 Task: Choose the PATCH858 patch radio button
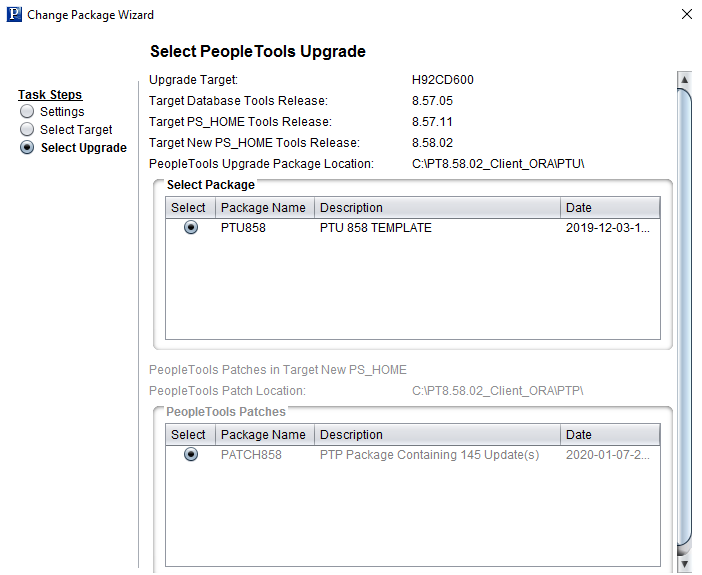pos(191,455)
